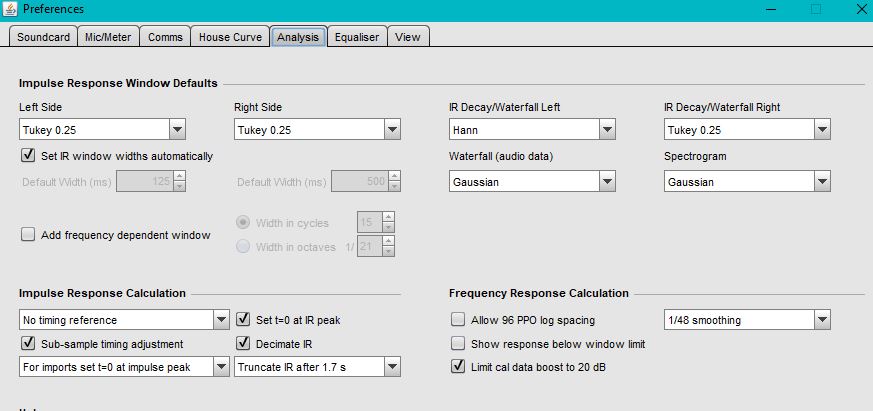Open the imports t=0 at impulse peak dropdown
Image resolution: width=873 pixels, height=411 pixels.
[124, 367]
